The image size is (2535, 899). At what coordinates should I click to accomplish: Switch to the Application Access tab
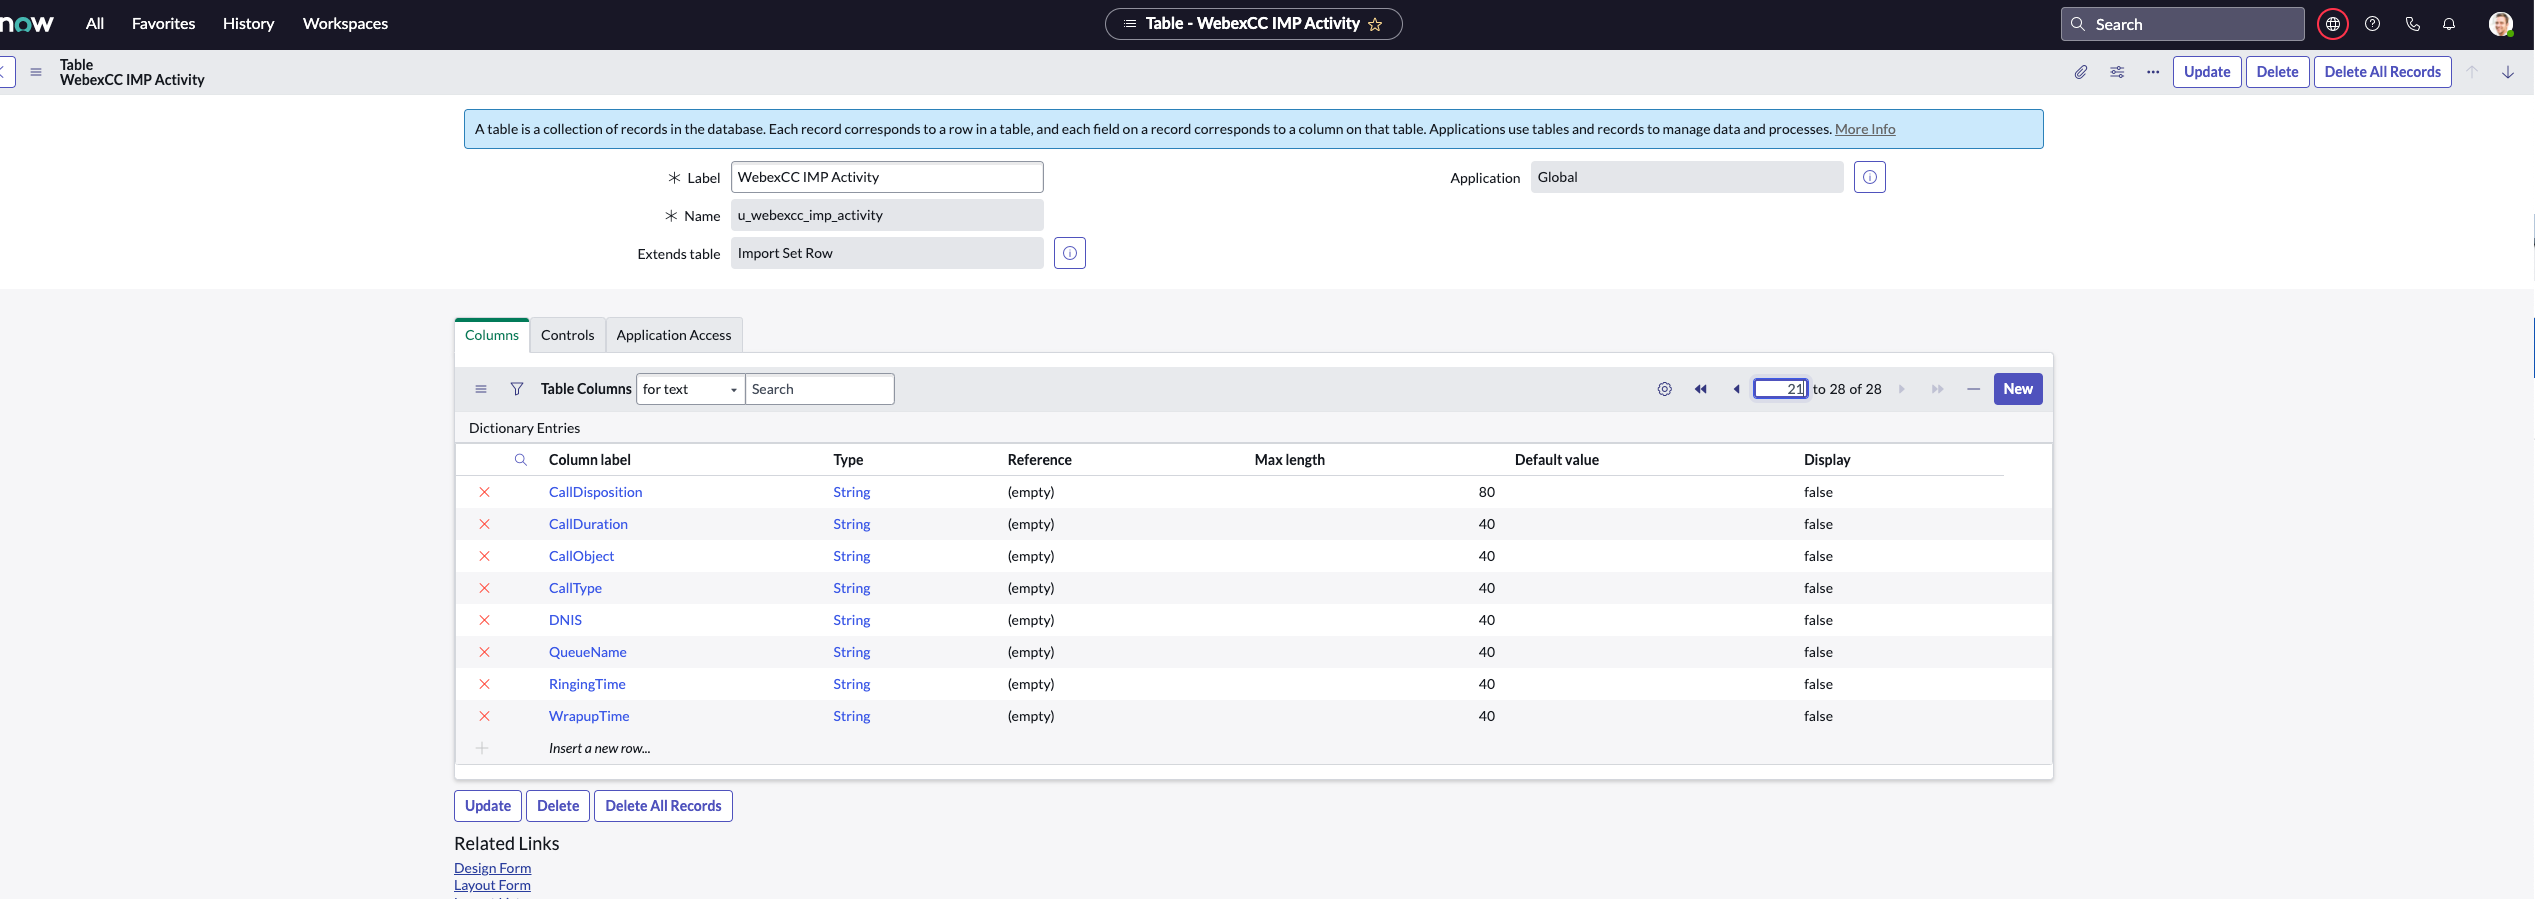[x=674, y=335]
